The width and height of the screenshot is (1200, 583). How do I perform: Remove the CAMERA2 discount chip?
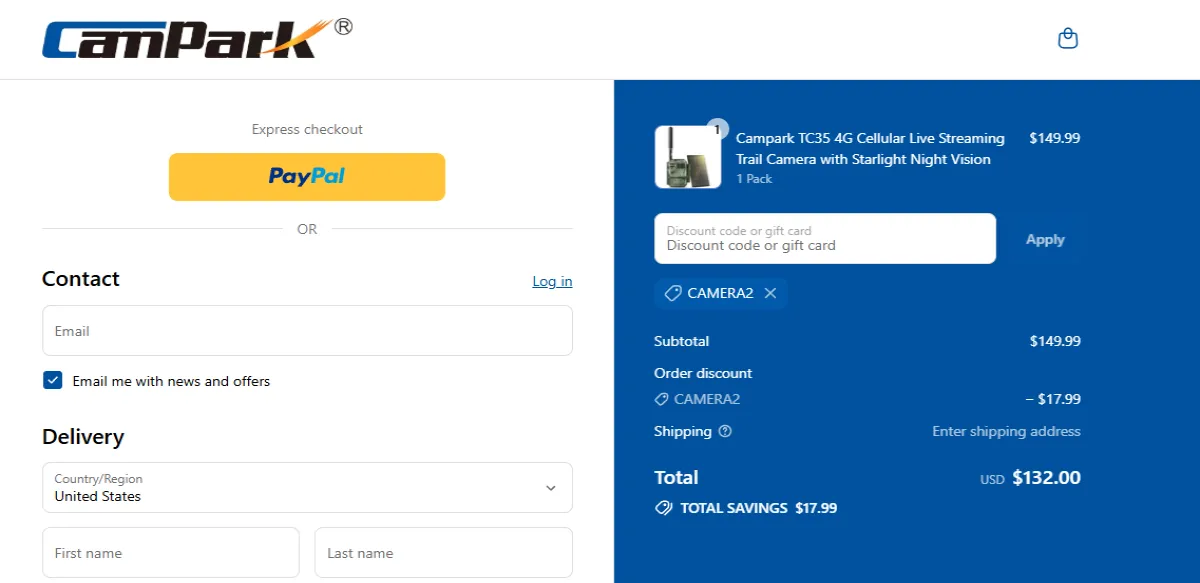click(x=770, y=293)
